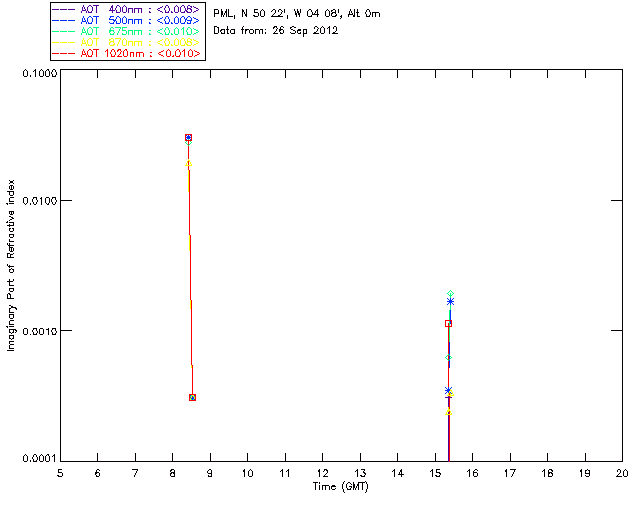Click the x-axis tick label 6

[x=98, y=473]
